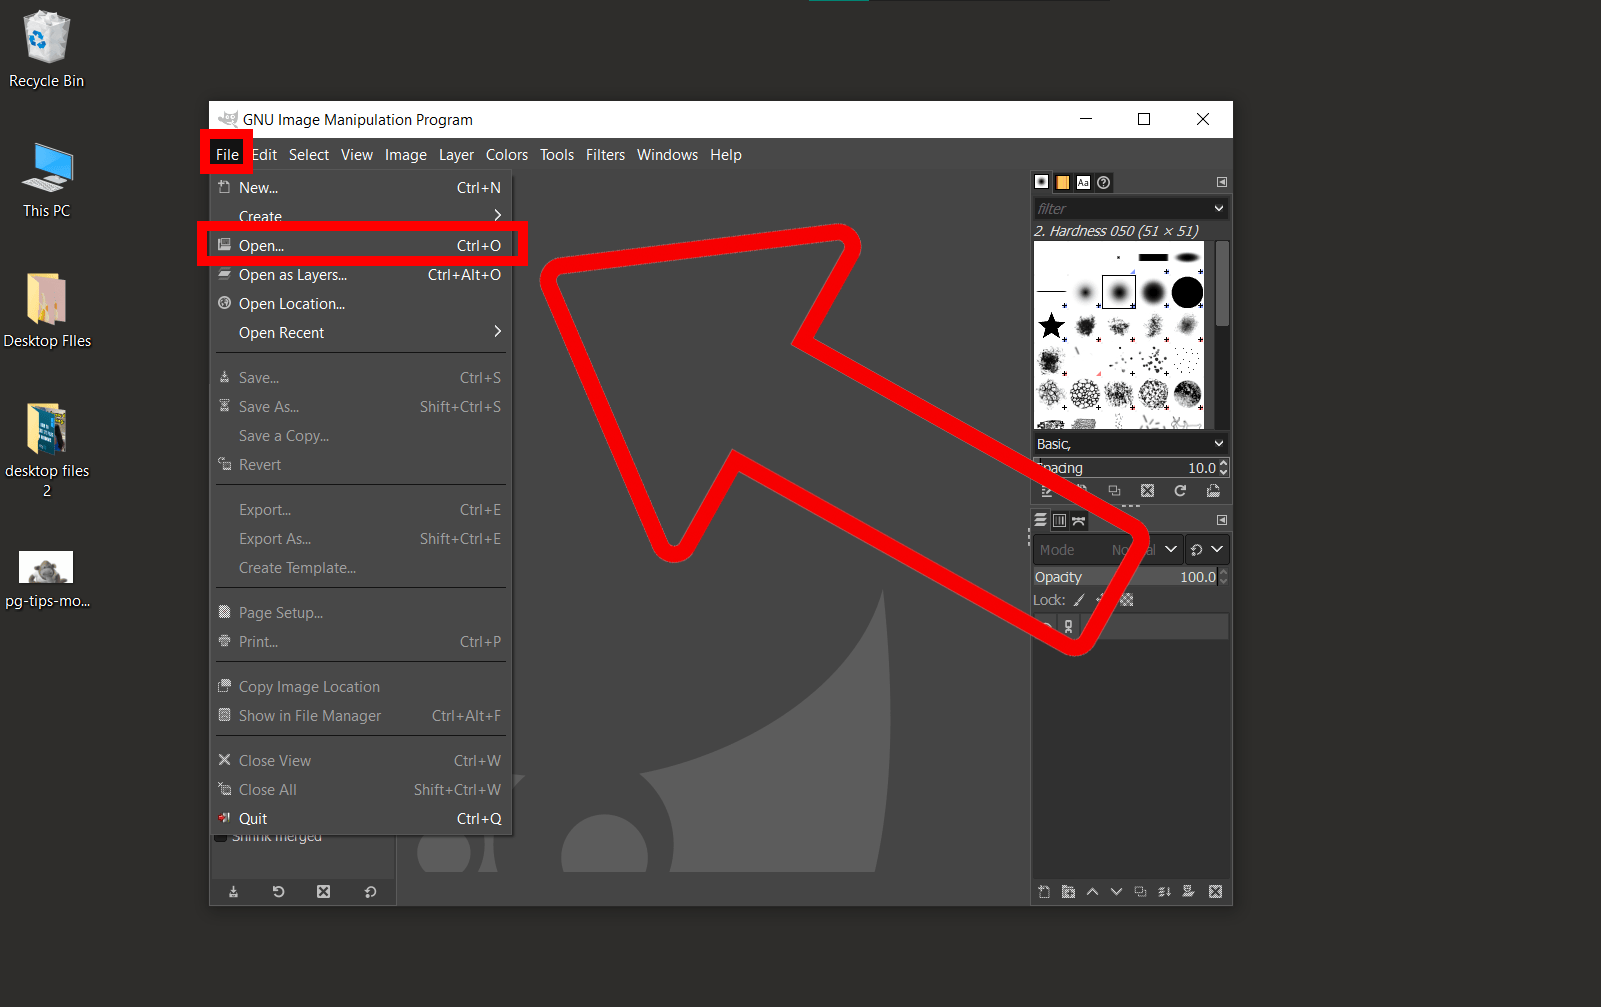Select the Open Recent submenu arrow
This screenshot has width=1601, height=1007.
497,332
